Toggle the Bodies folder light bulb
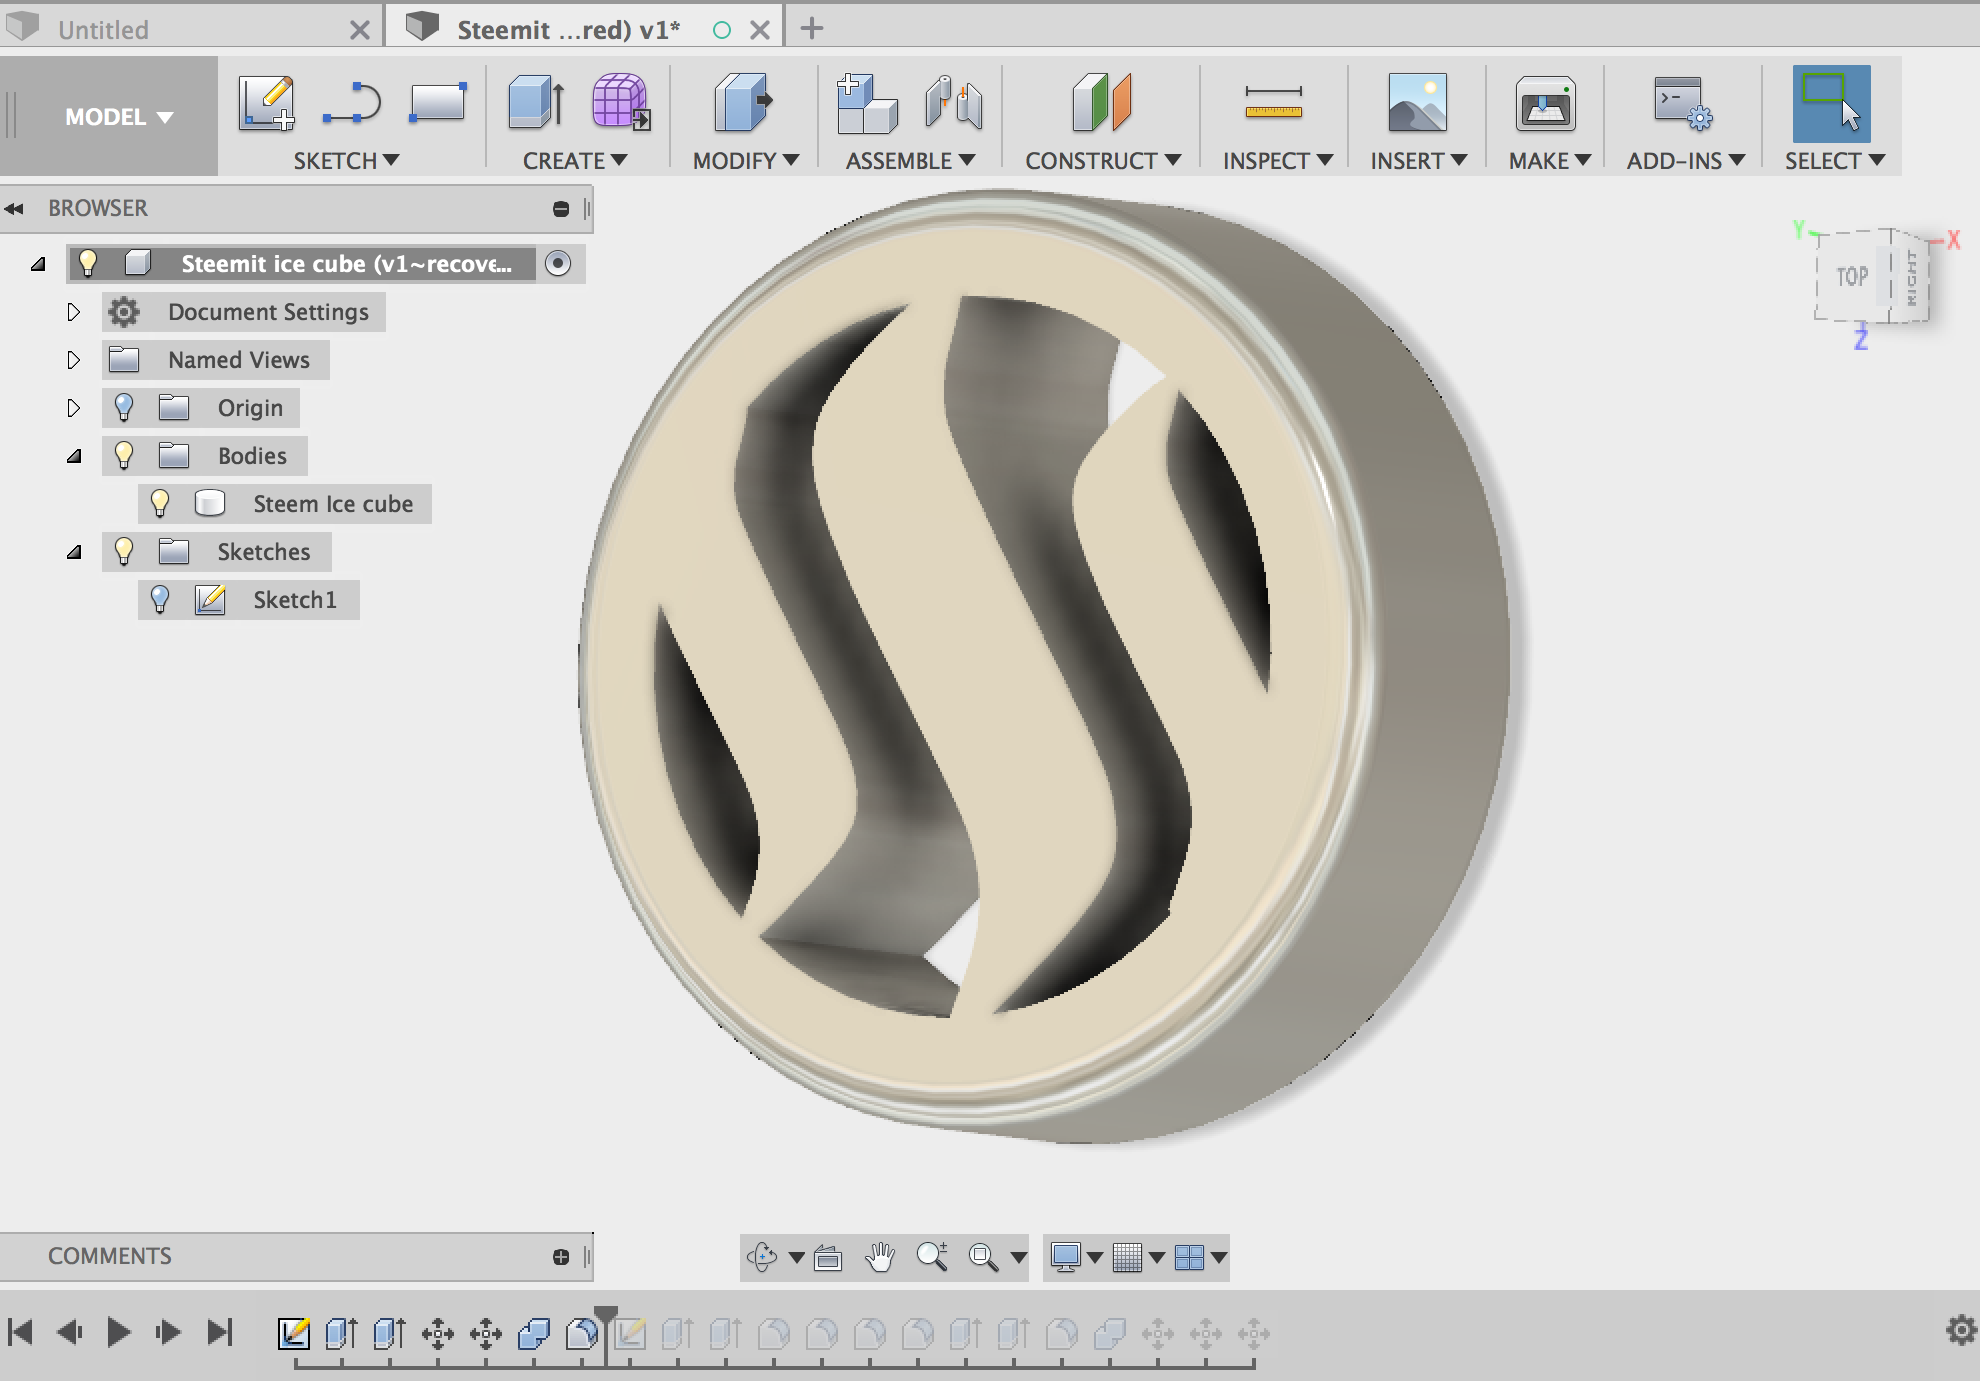This screenshot has width=1980, height=1381. click(x=124, y=455)
